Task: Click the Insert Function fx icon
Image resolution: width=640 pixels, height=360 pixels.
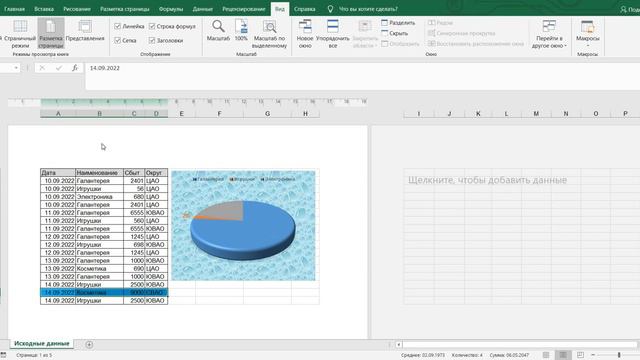Action: tap(75, 68)
